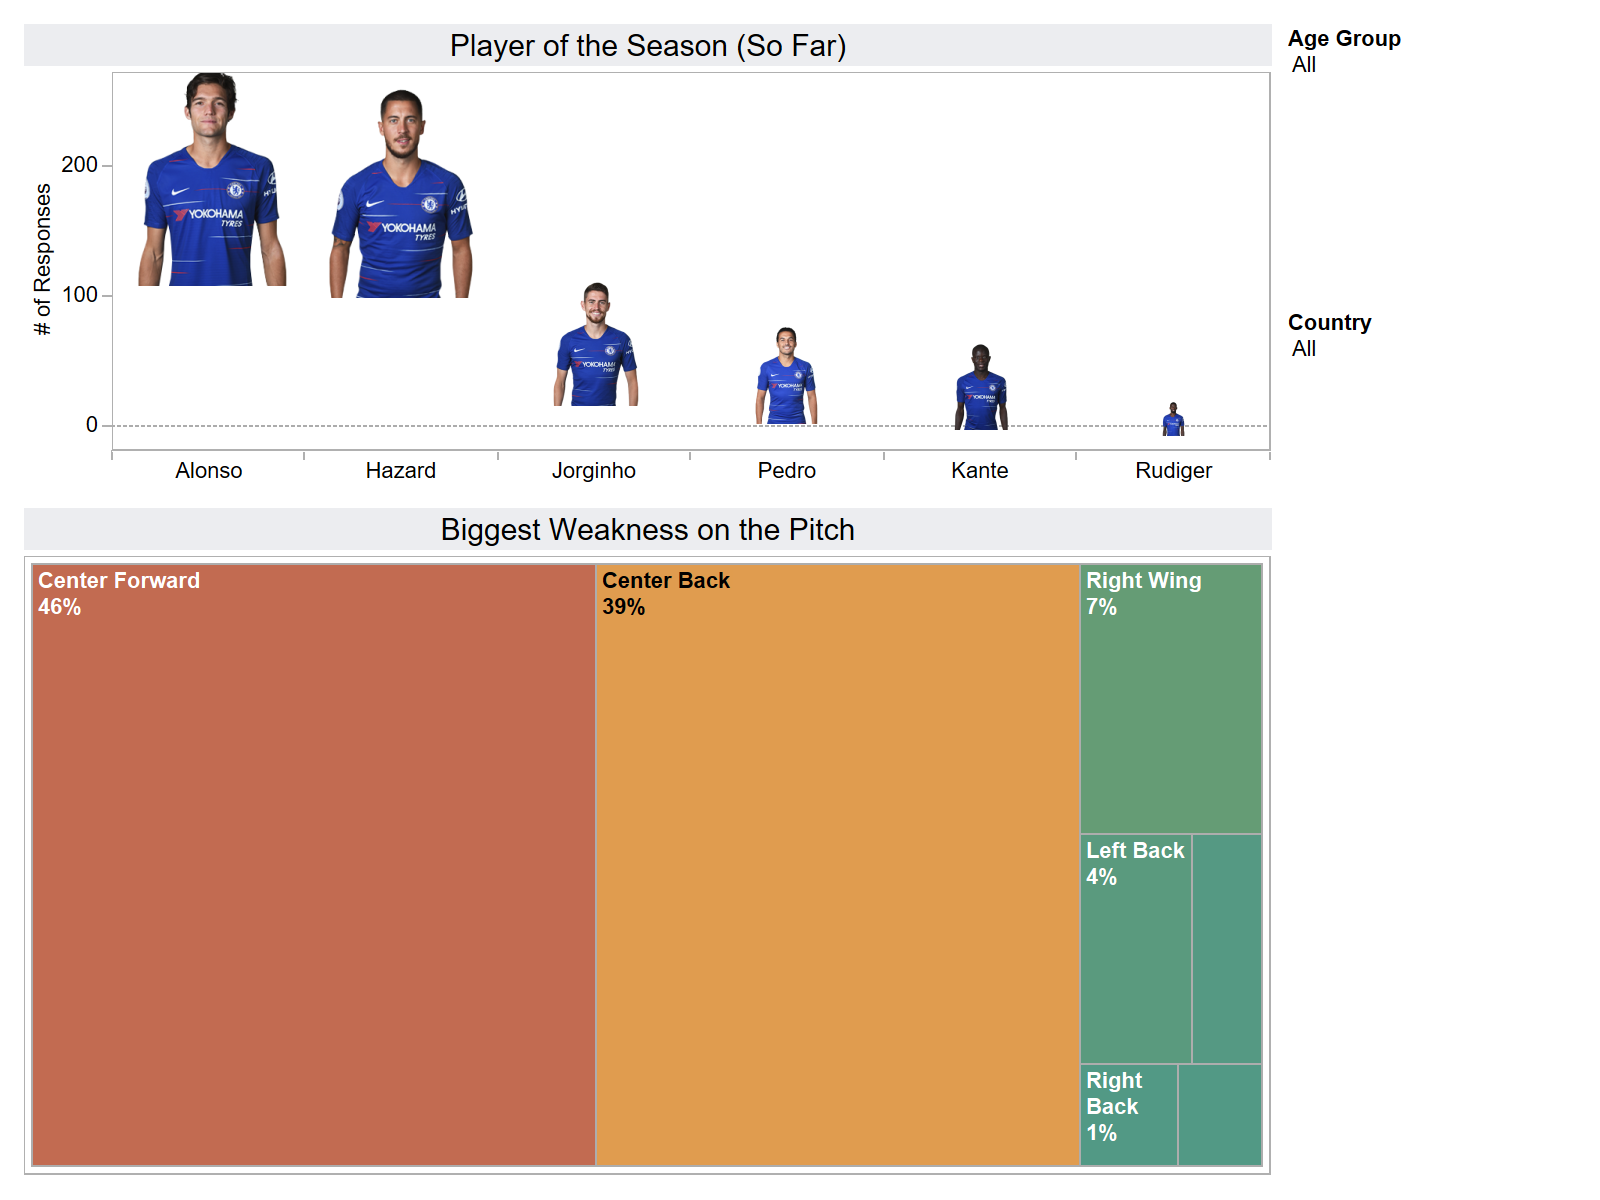Open the Age Group filter set to All

coord(1304,65)
